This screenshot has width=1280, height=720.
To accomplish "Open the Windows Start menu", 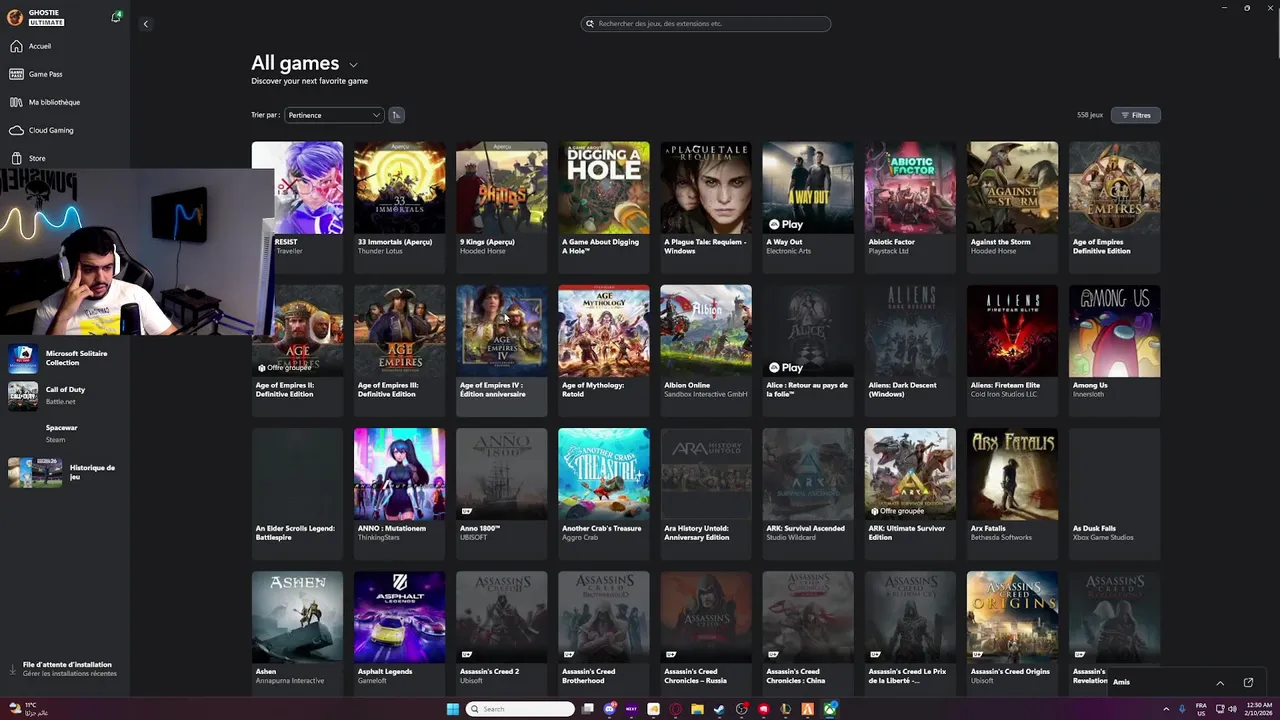I will pos(453,709).
